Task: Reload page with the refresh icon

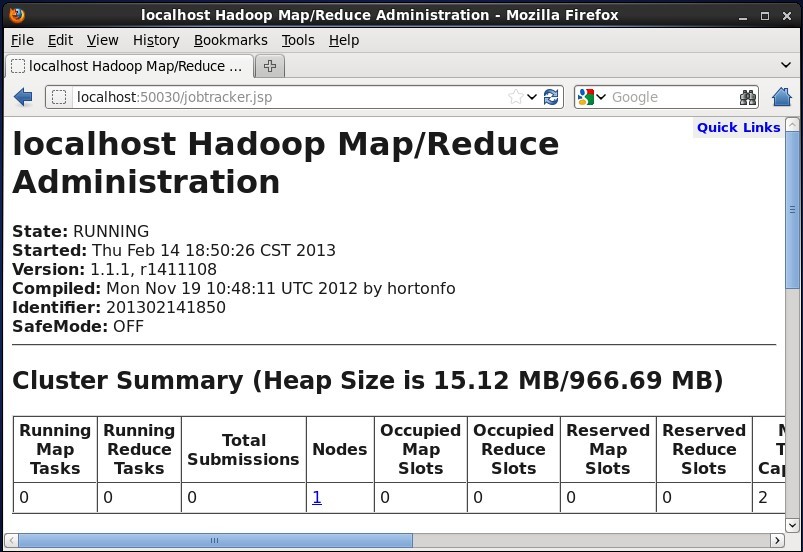Action: (x=551, y=97)
